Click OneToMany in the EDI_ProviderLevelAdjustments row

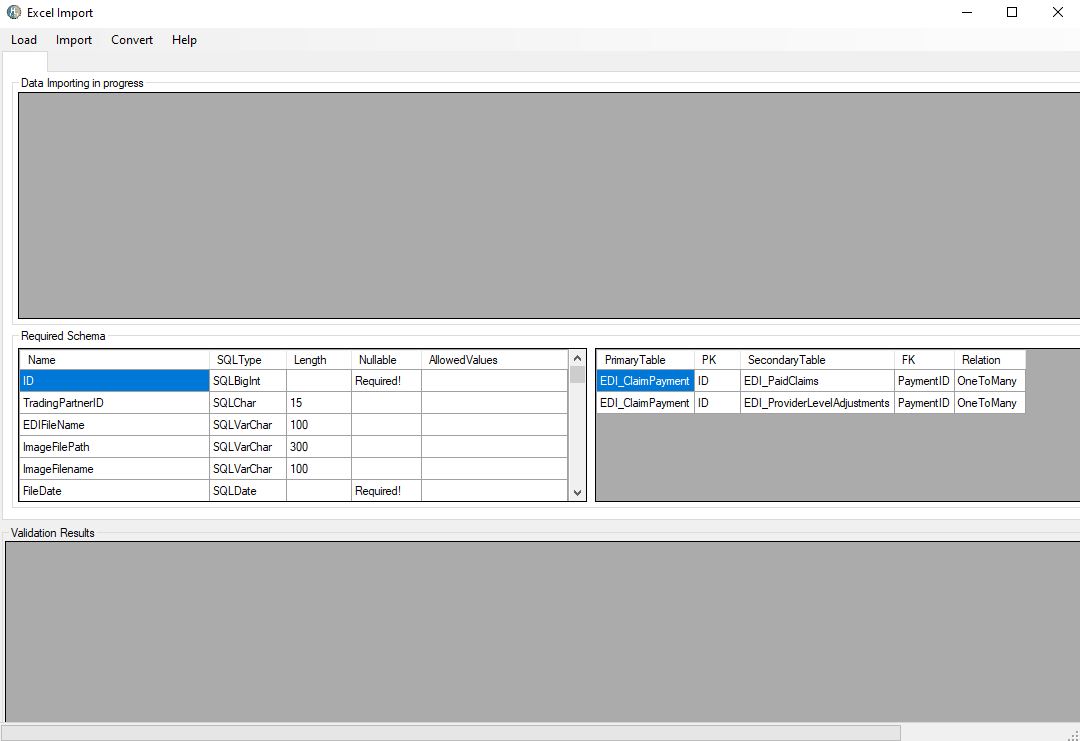pyautogui.click(x=990, y=403)
